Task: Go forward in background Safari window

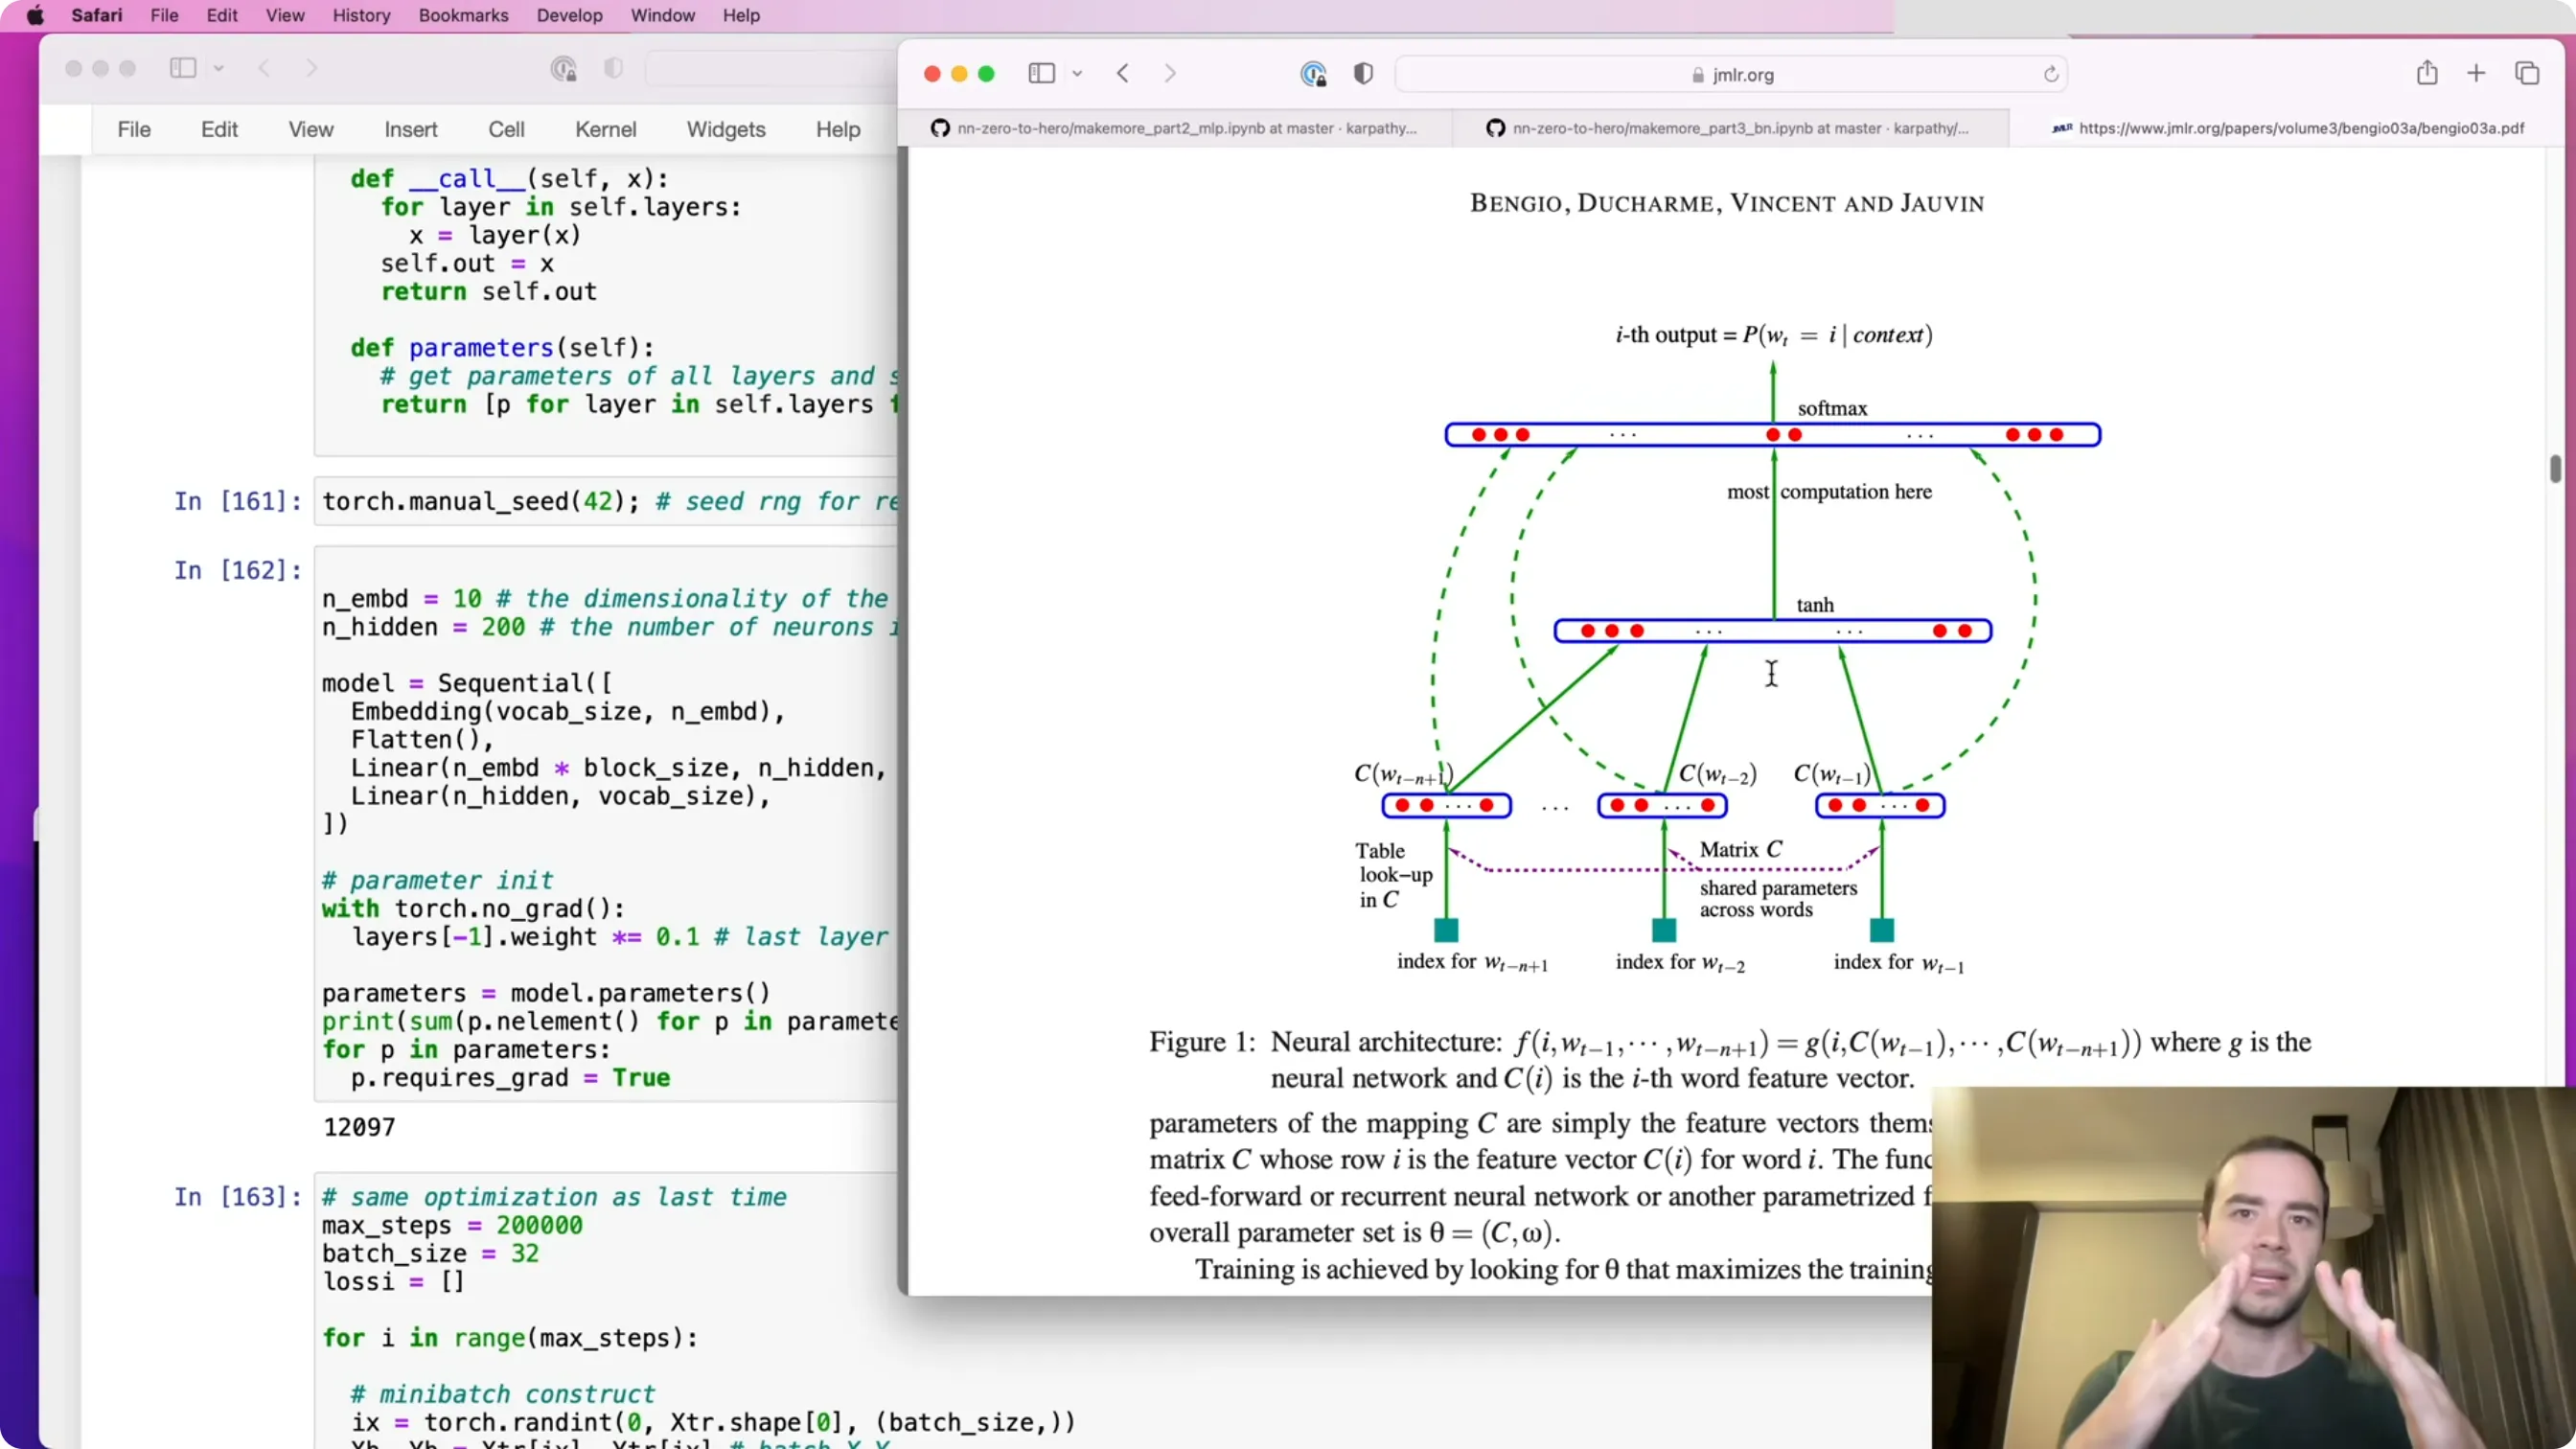Action: click(x=311, y=68)
